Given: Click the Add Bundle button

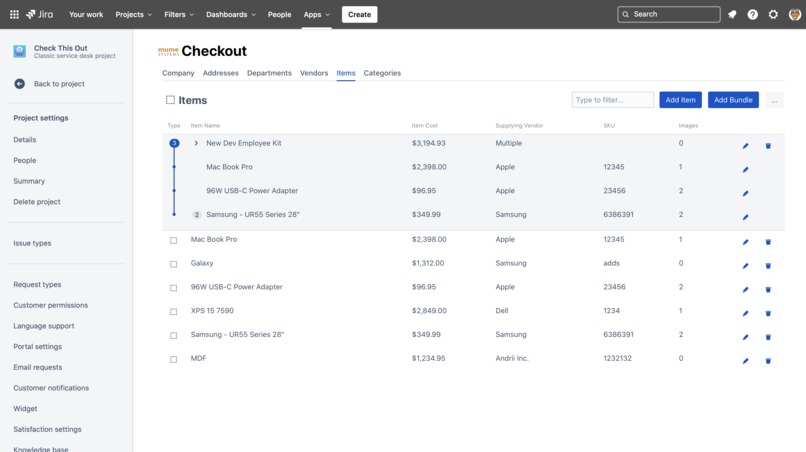Looking at the screenshot, I should [x=733, y=100].
